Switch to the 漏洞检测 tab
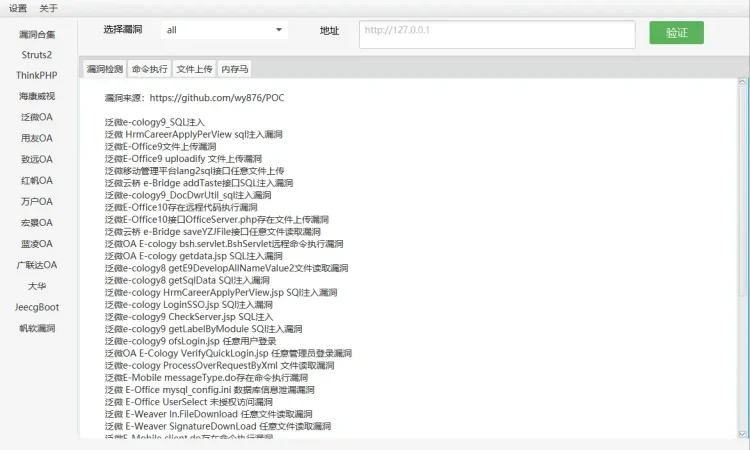Viewport: 750px width, 450px height. coord(105,69)
